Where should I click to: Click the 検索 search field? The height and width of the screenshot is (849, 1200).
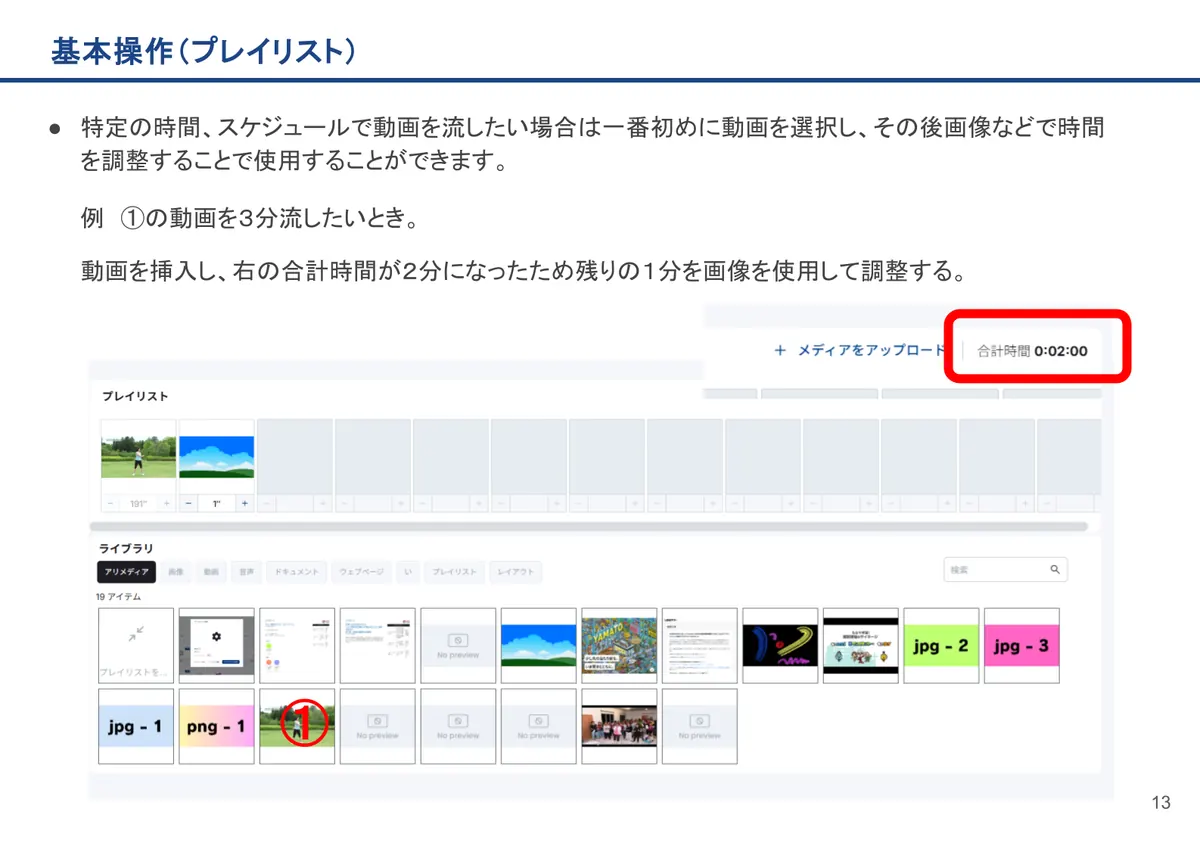click(x=1005, y=569)
